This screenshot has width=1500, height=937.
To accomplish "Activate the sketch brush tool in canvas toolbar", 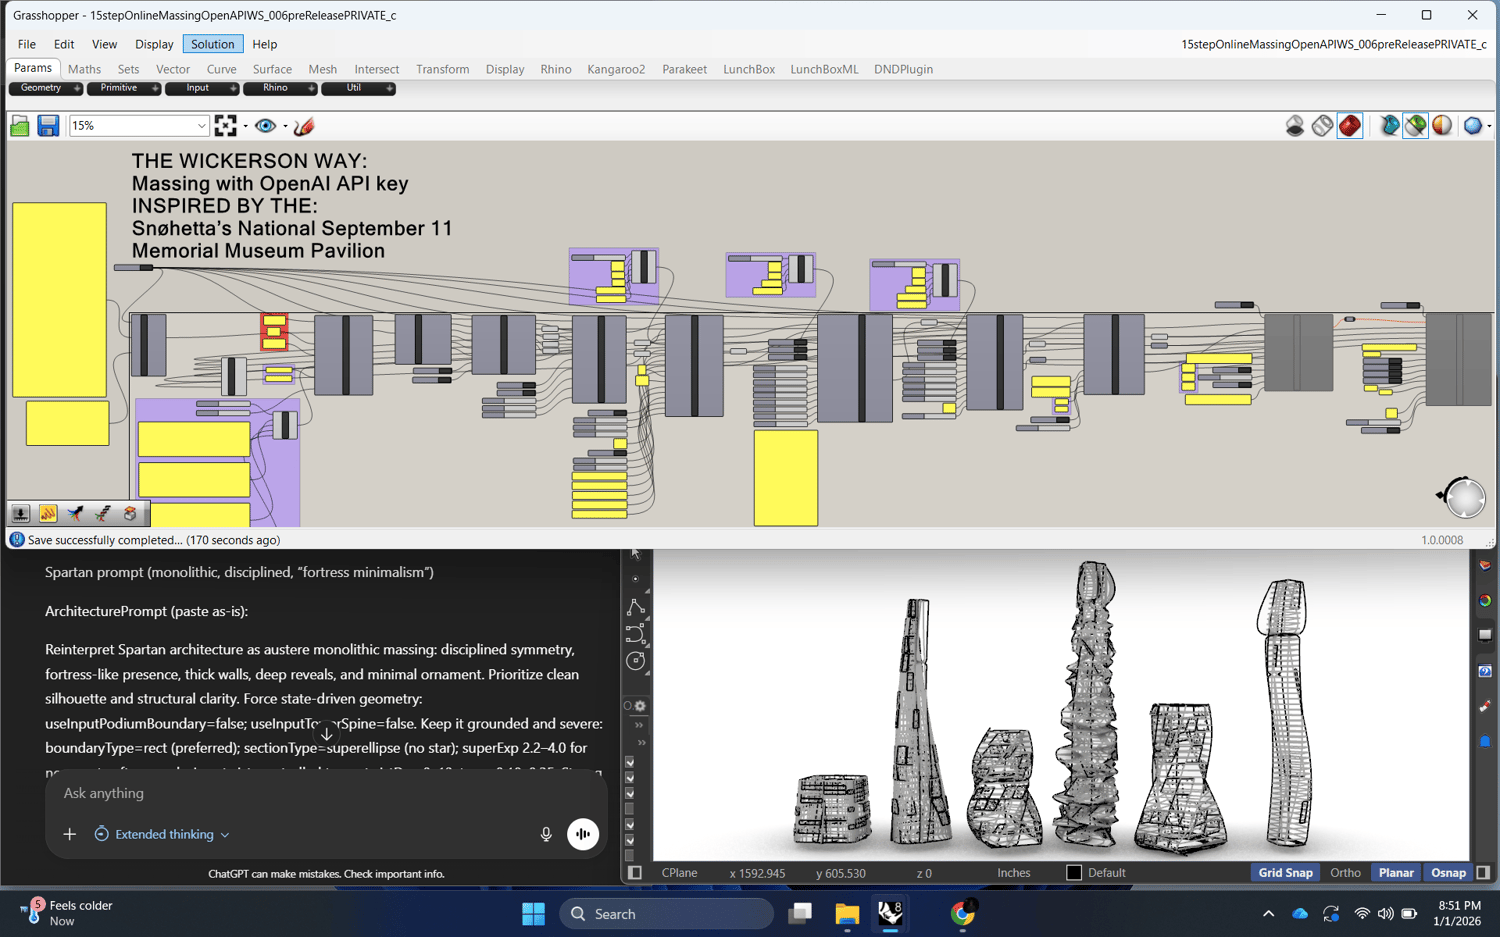I will pos(304,126).
